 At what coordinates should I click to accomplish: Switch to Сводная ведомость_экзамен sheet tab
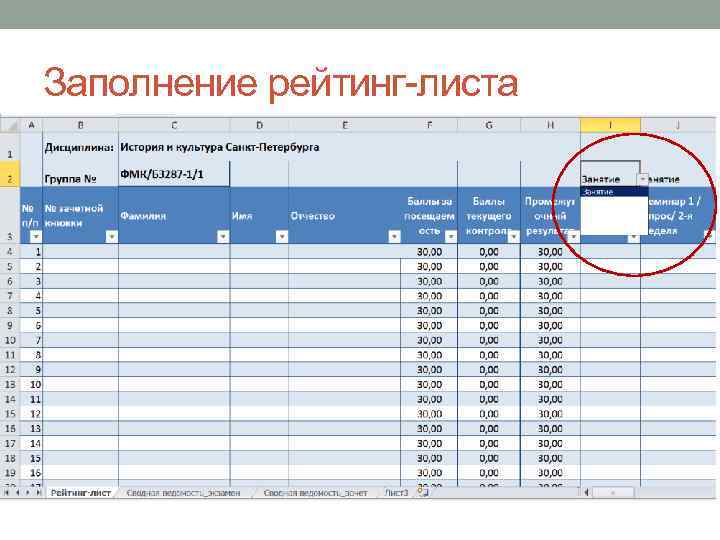coord(183,493)
